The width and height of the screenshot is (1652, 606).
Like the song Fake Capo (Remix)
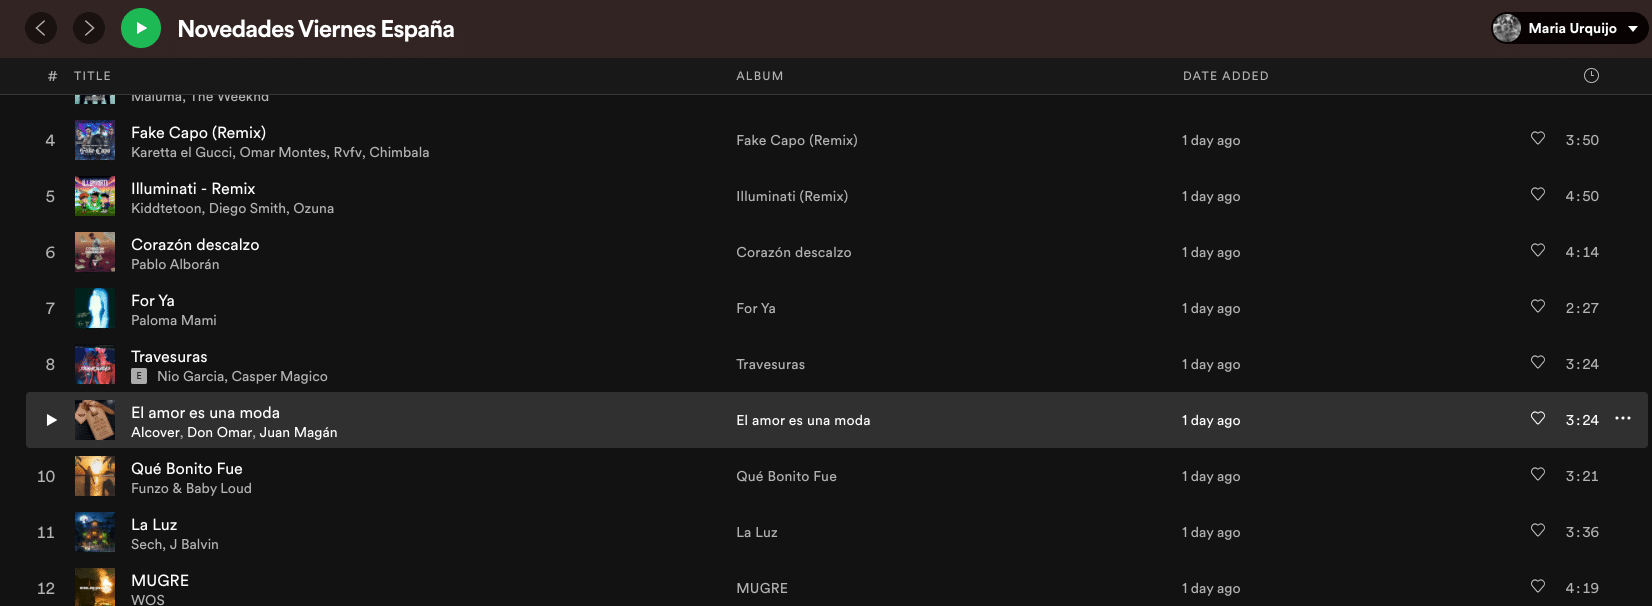click(x=1538, y=139)
